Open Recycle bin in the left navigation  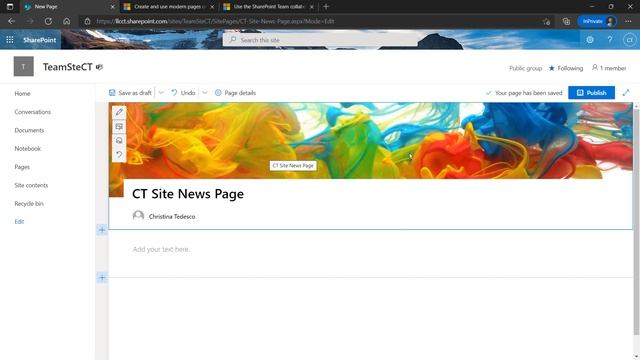point(29,204)
